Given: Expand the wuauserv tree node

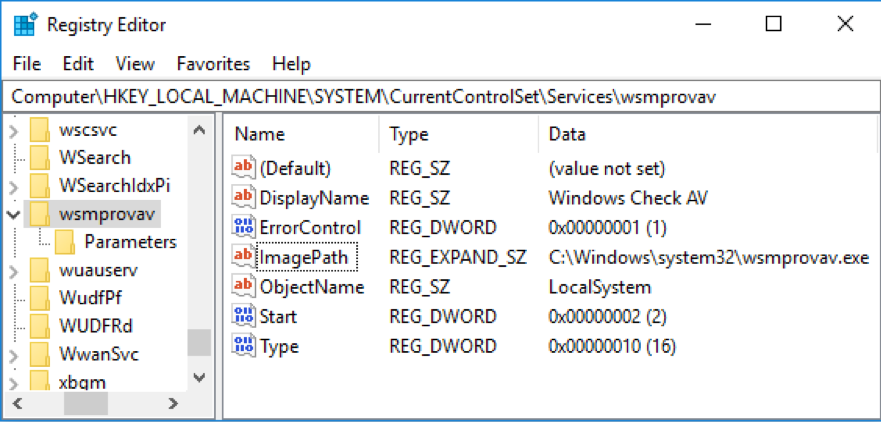Looking at the screenshot, I should point(14,271).
